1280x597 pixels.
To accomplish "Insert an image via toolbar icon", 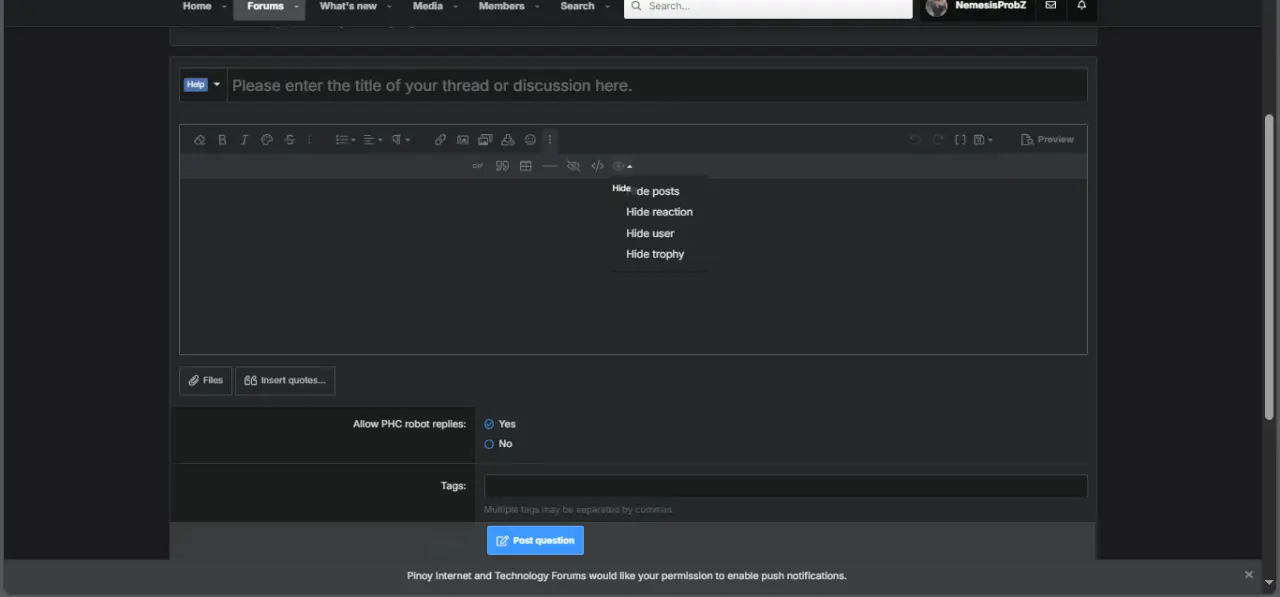I will tap(463, 140).
